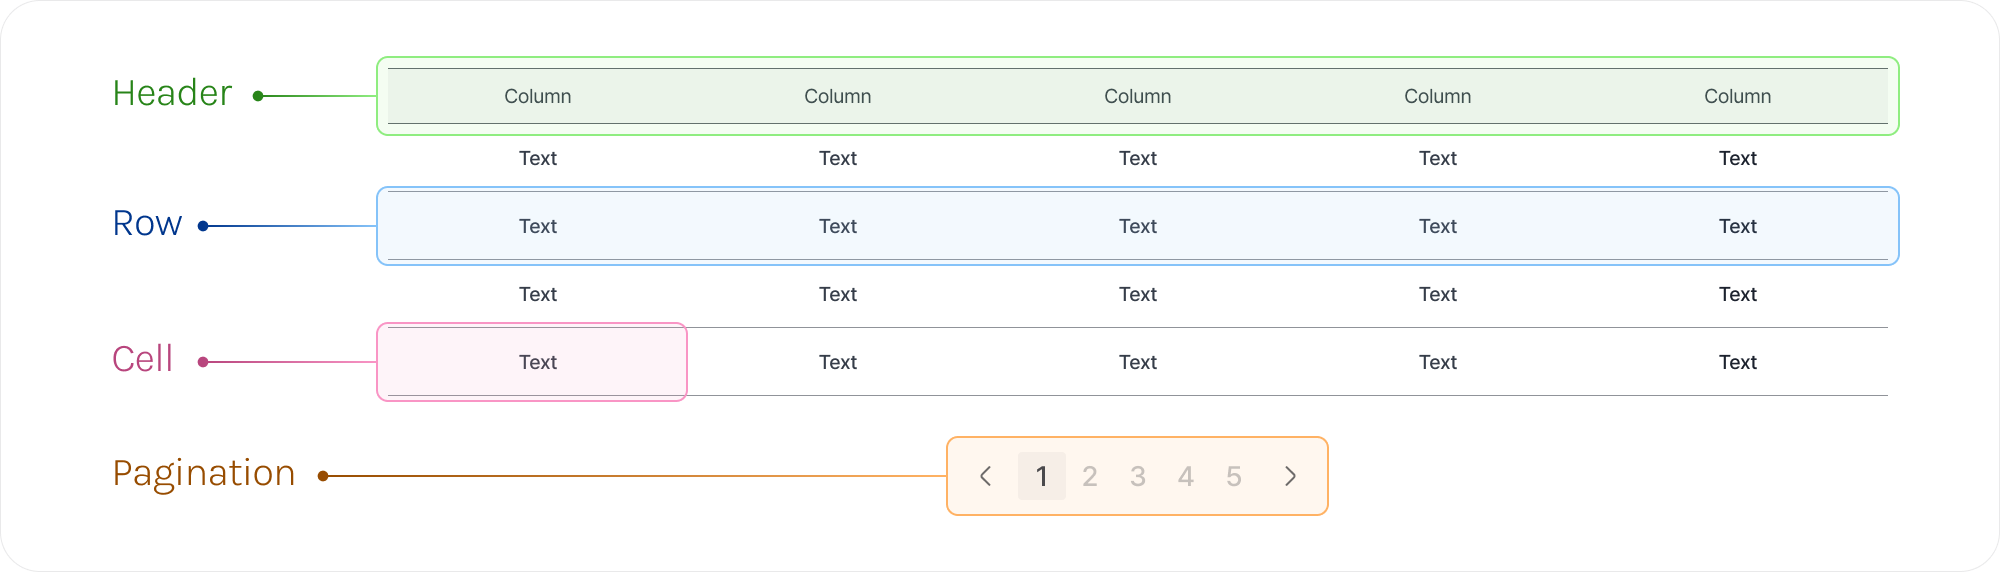Click the first Column header

(x=538, y=96)
